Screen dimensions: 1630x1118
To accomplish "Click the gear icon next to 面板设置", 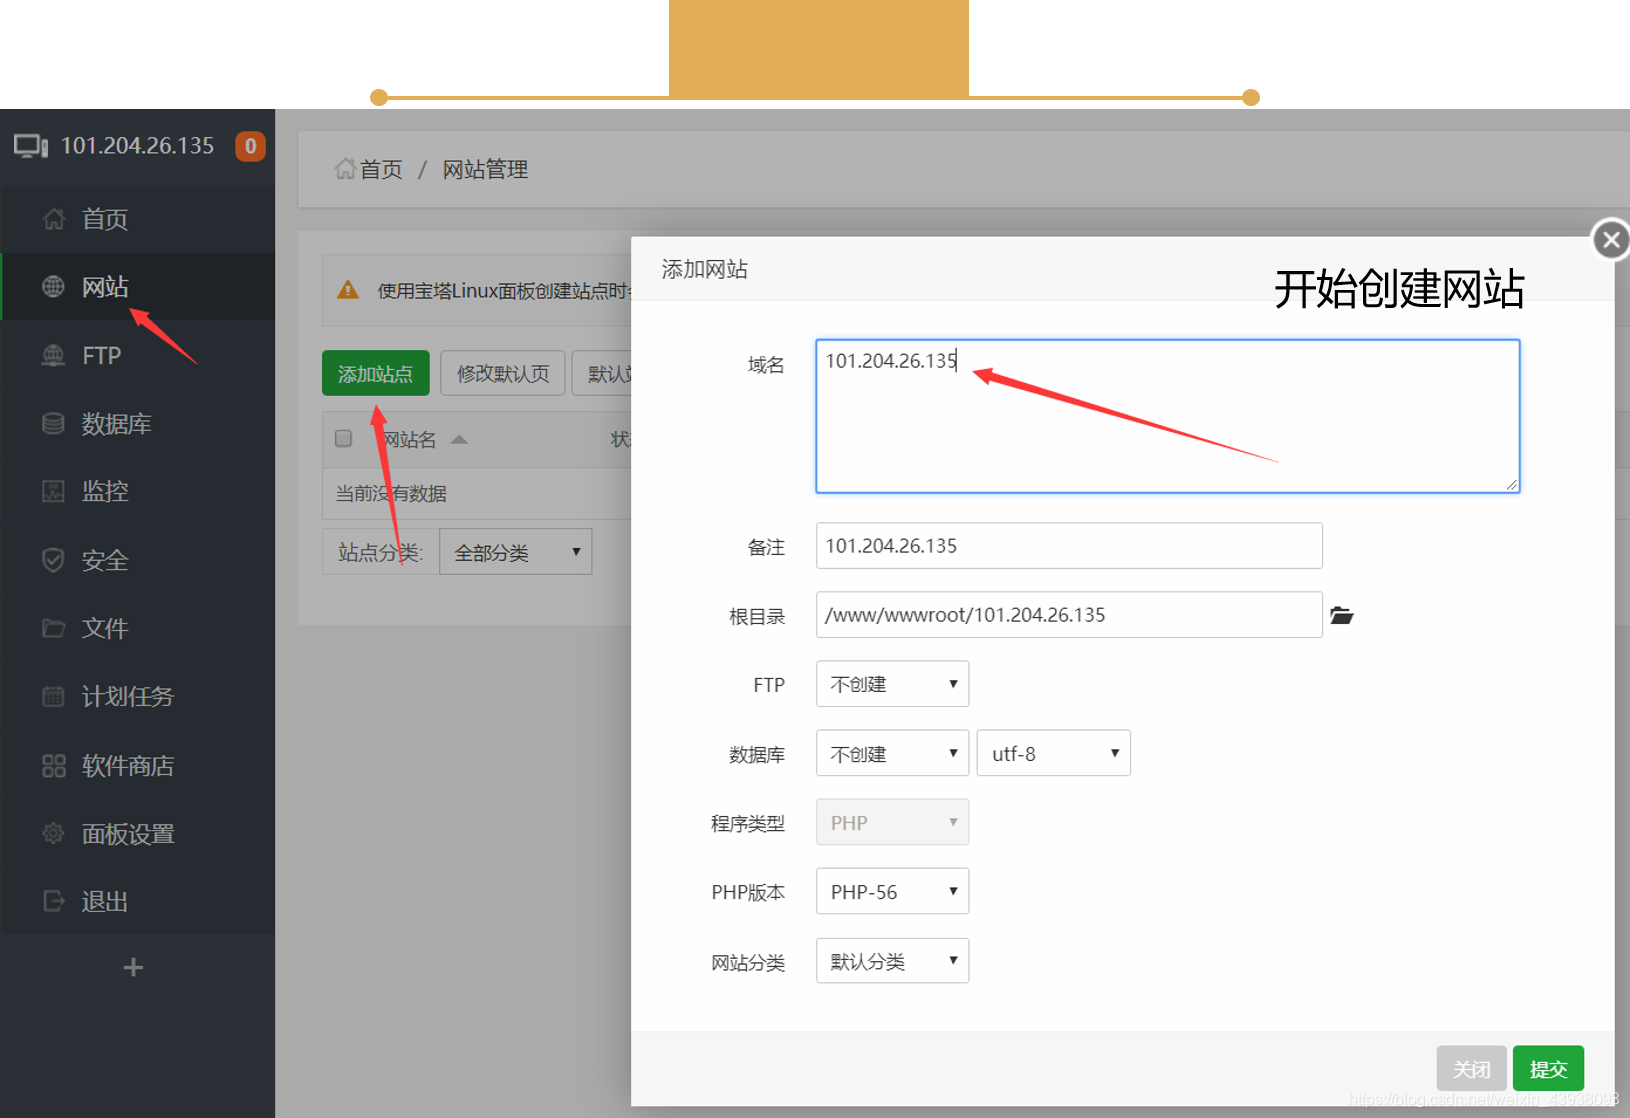I will point(54,833).
